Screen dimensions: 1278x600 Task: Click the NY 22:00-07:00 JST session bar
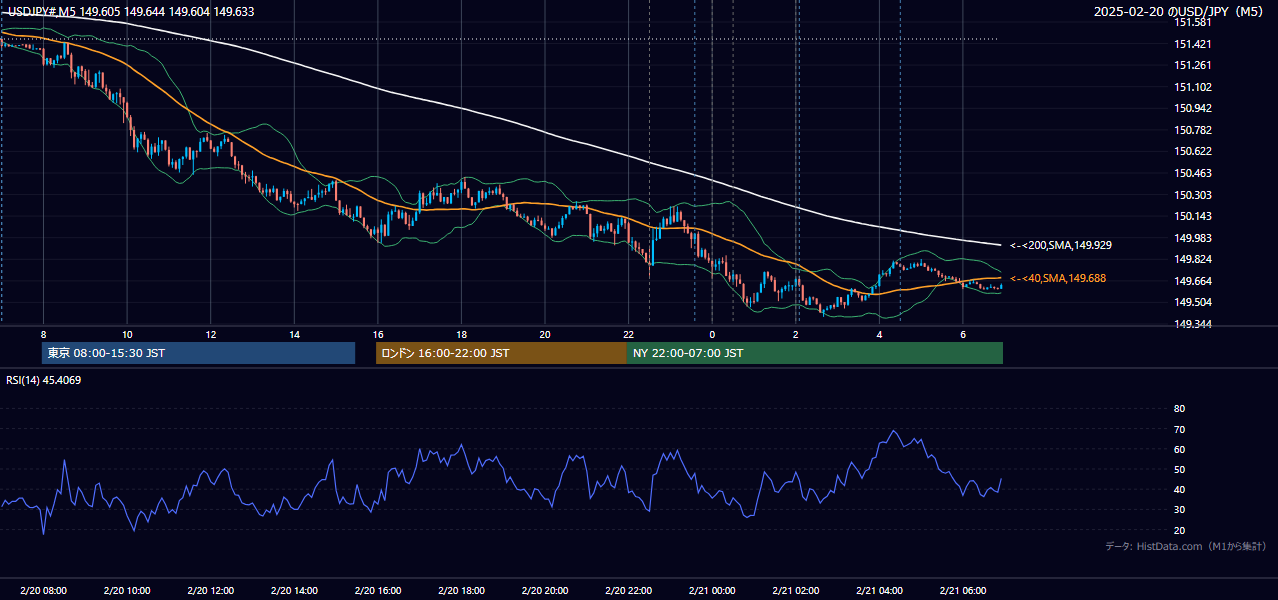[x=815, y=353]
